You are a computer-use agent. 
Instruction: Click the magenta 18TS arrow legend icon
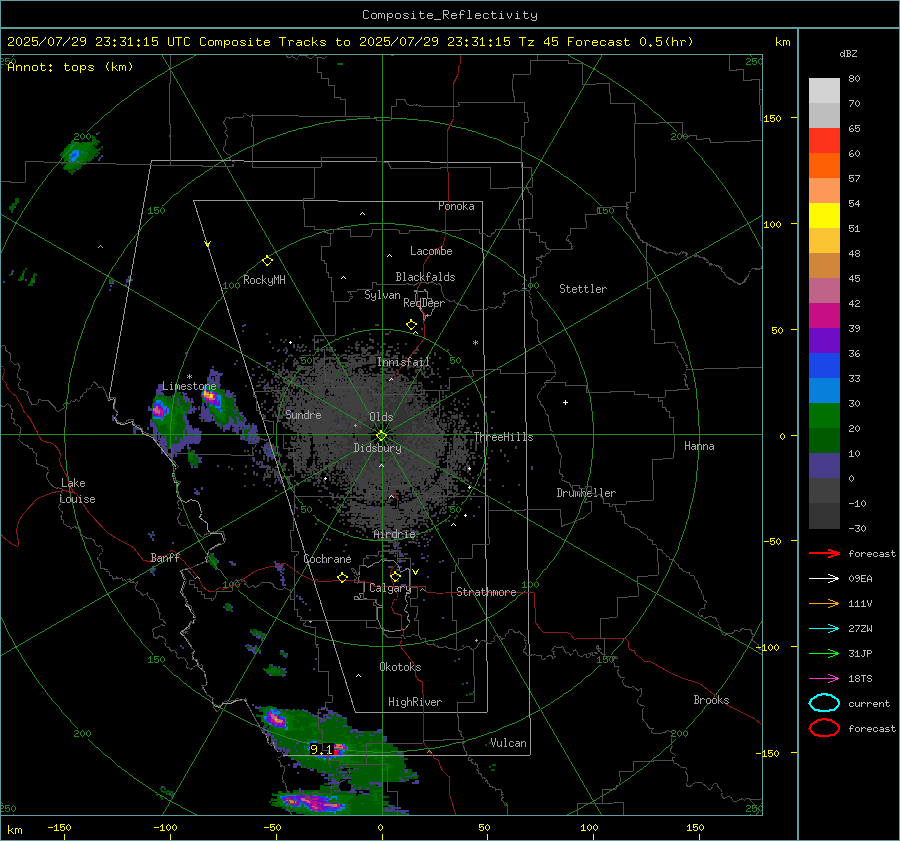pos(824,679)
